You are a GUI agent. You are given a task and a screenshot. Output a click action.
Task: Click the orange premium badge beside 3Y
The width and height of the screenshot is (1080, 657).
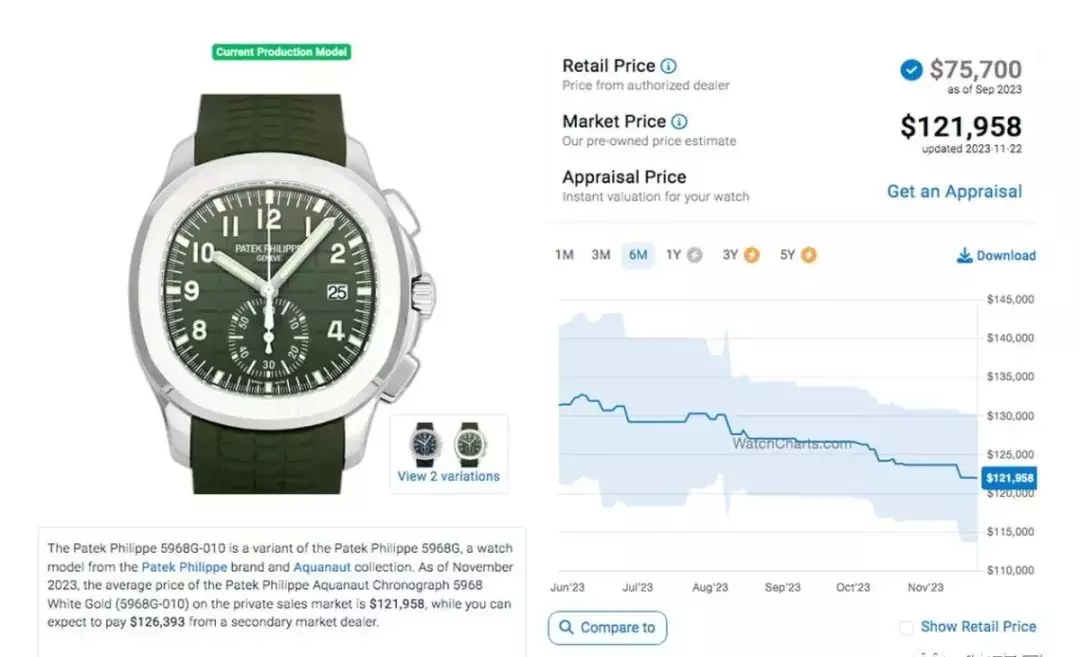[751, 256]
